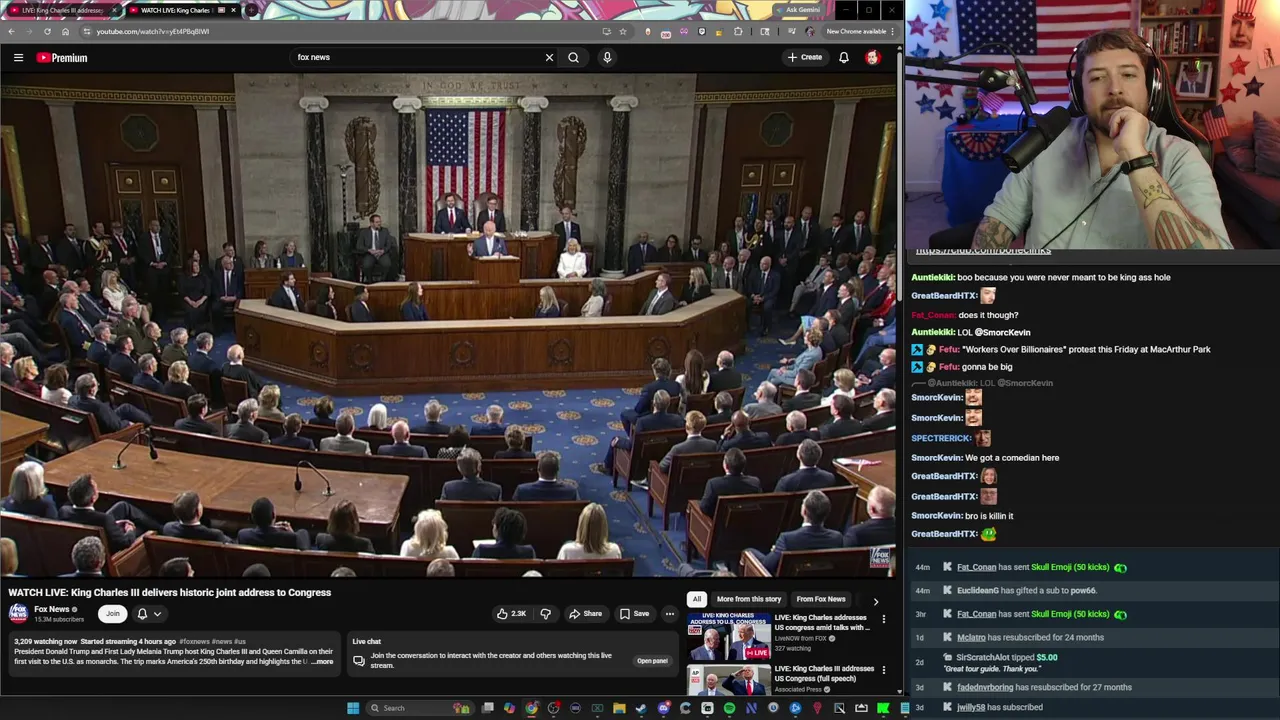Screen dimensions: 1280x720
Task: Save the video to a playlist
Action: (x=634, y=614)
